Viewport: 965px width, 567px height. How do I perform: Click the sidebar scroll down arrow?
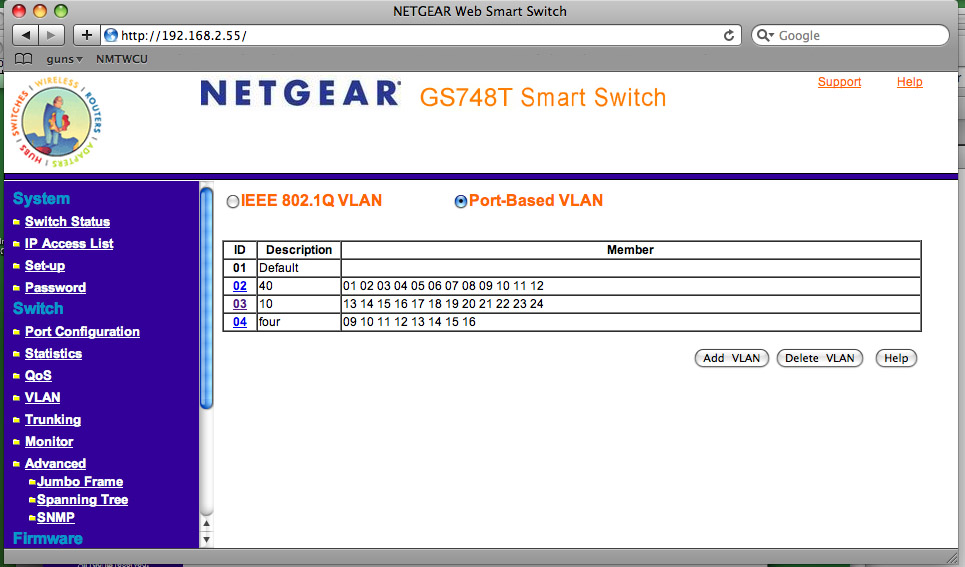click(x=207, y=540)
